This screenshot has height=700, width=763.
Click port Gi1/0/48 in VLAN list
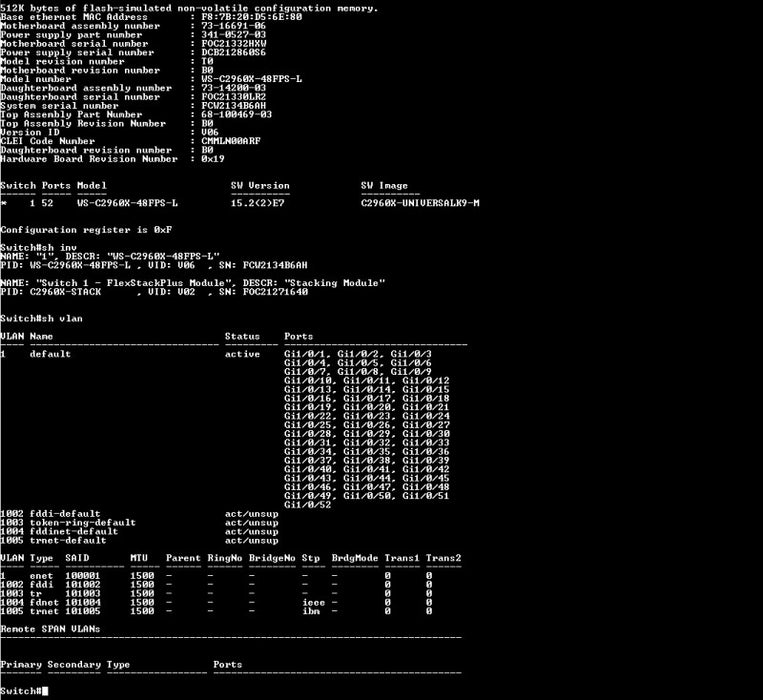pyautogui.click(x=426, y=487)
